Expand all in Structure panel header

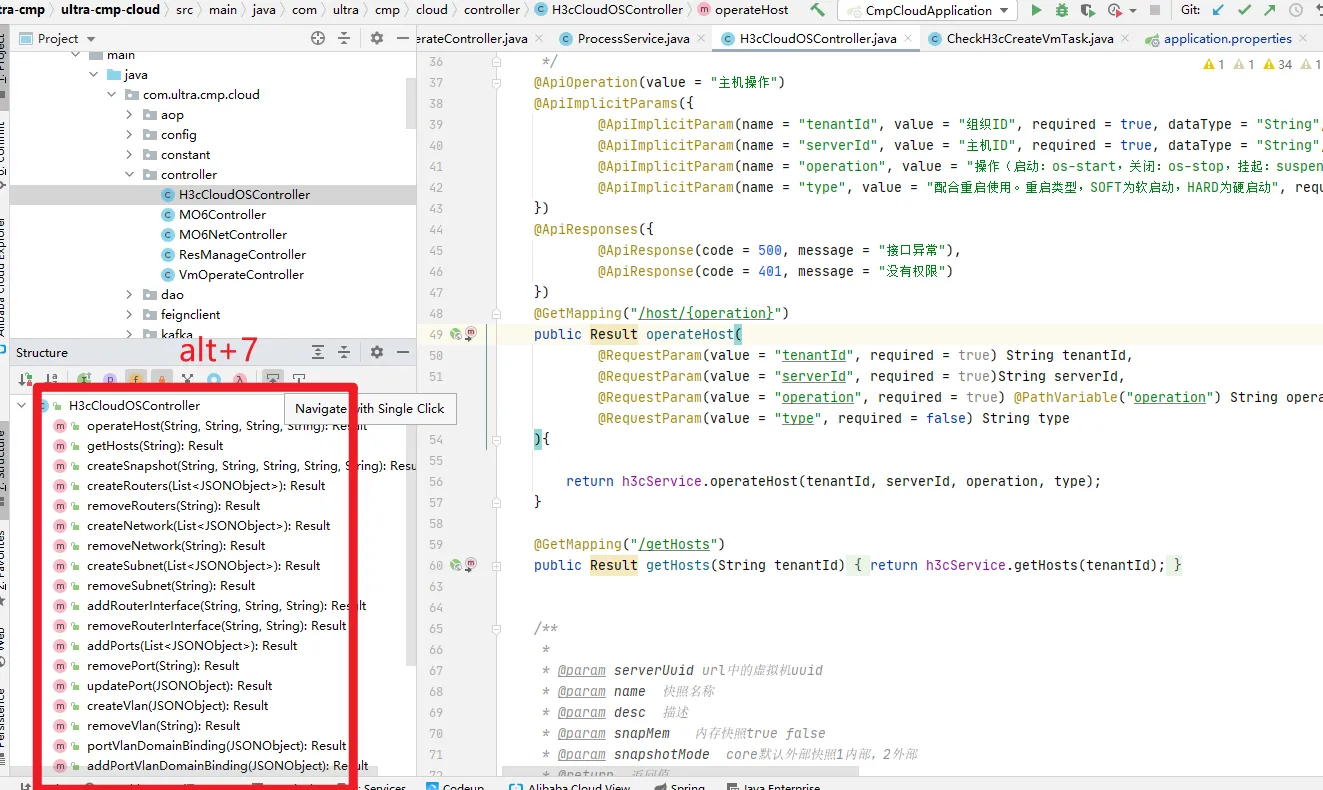point(318,352)
